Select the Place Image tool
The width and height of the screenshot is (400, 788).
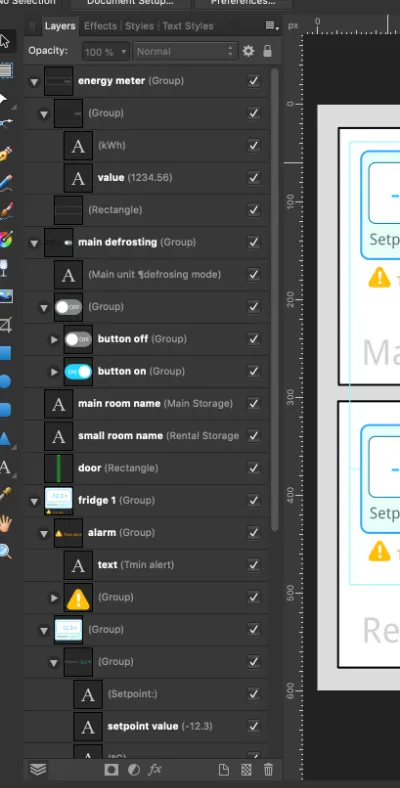[5, 297]
